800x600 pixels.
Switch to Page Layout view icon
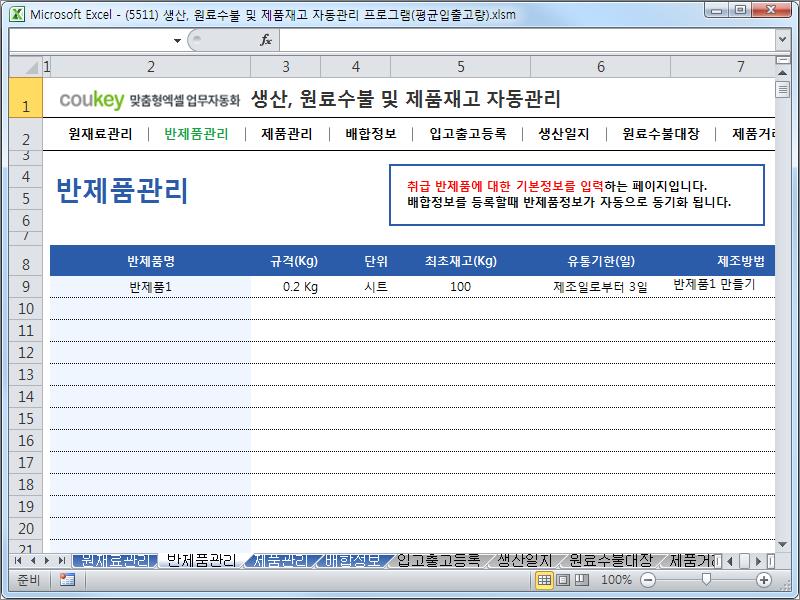563,580
